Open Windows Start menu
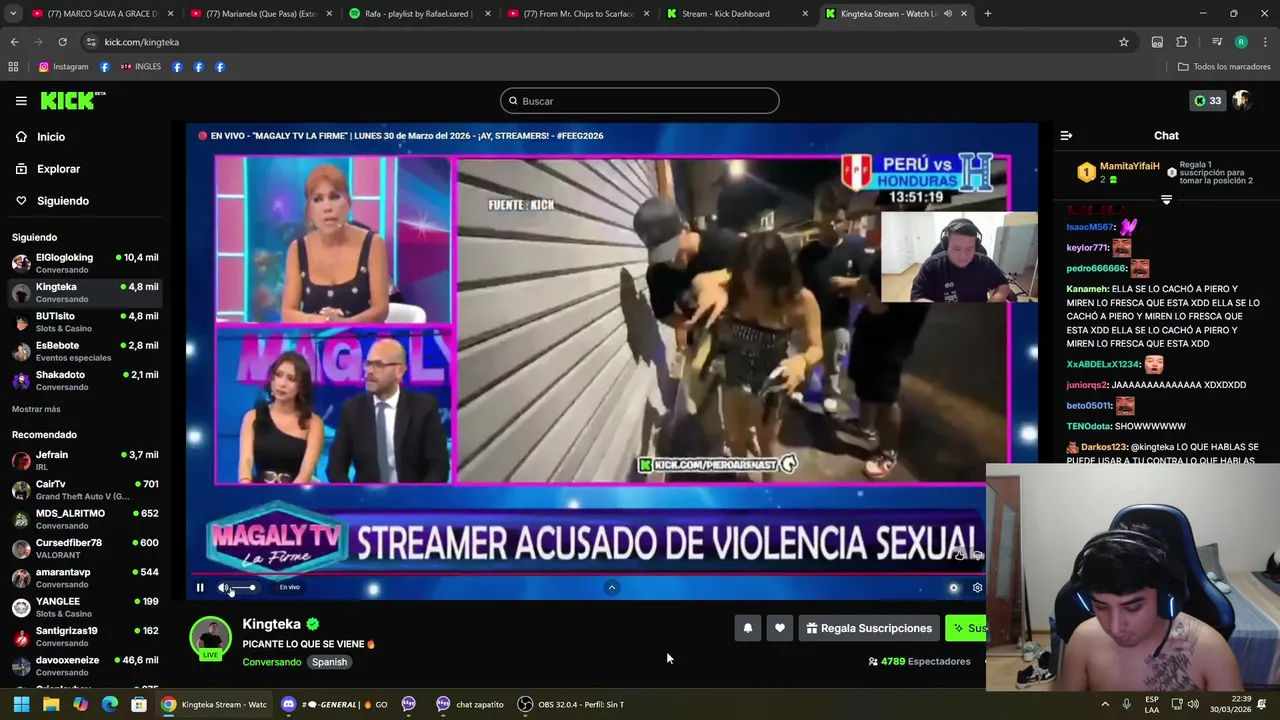1280x720 pixels. pos(21,704)
